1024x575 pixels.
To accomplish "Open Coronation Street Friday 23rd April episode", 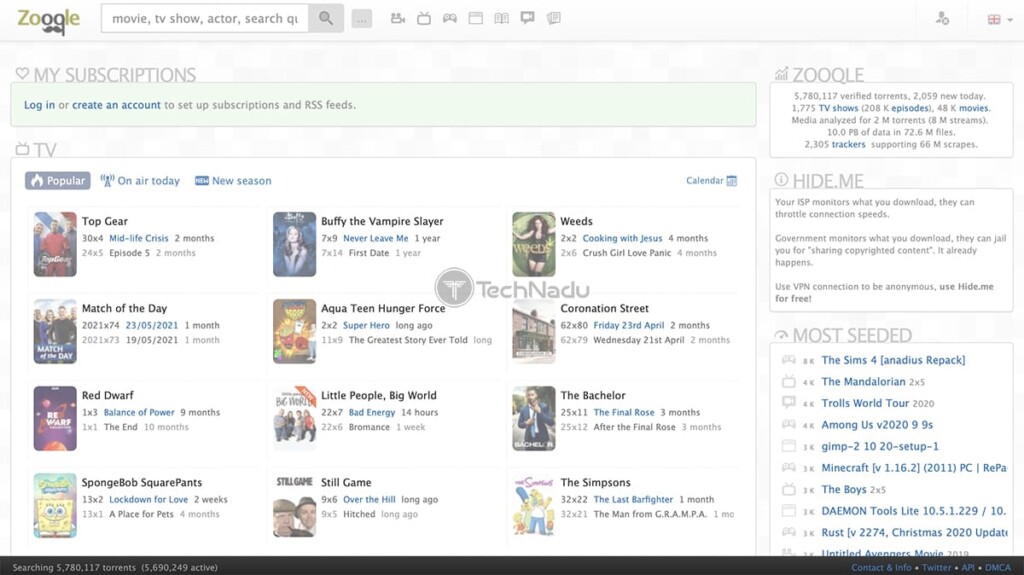I will point(629,325).
